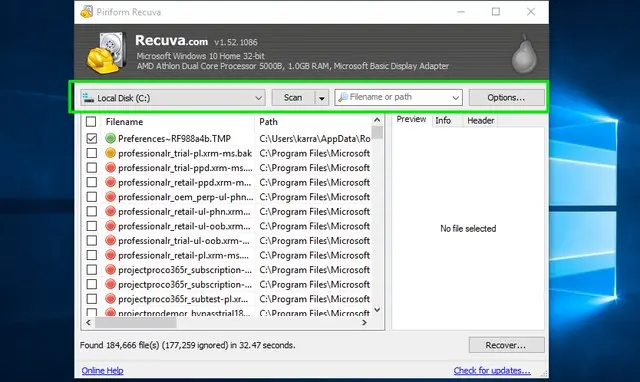Start a Scan of the drive

coord(293,98)
